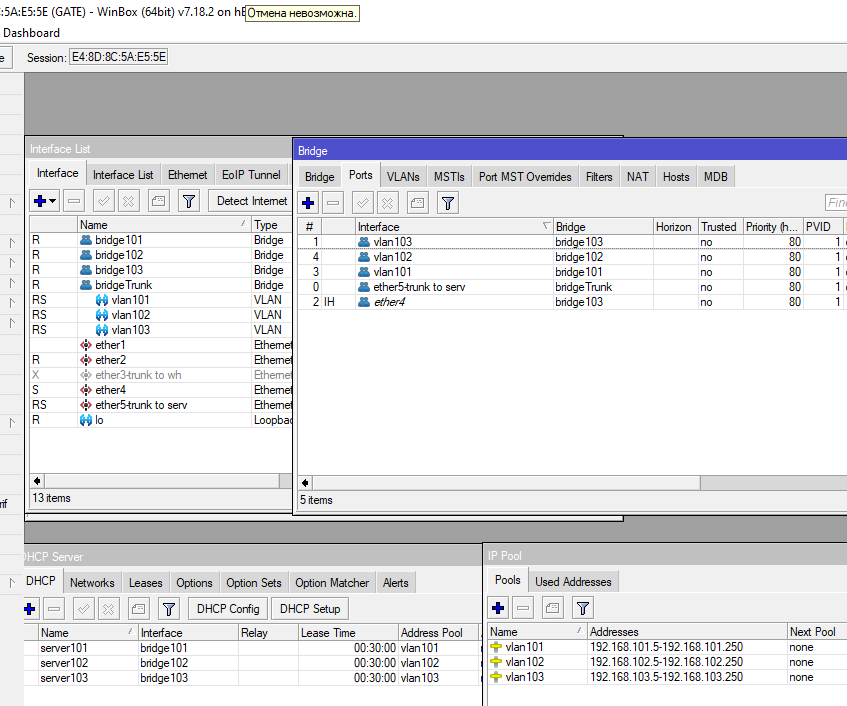
Task: Open MDB tab in Bridge window
Action: click(715, 177)
